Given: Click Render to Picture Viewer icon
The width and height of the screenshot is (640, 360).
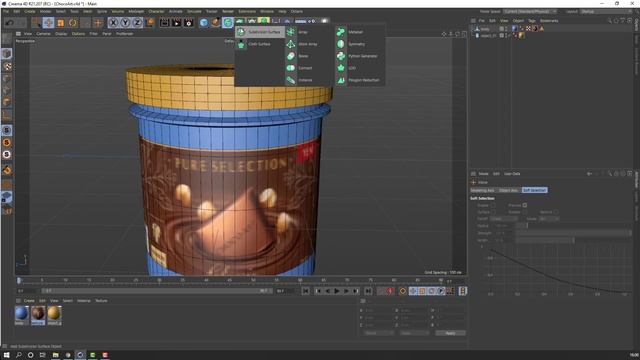Looking at the screenshot, I should pos(176,23).
